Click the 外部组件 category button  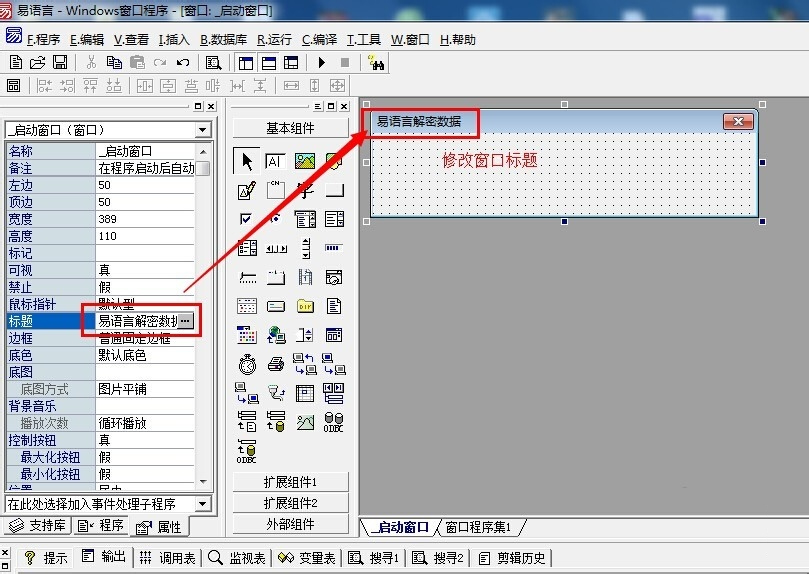[x=290, y=524]
